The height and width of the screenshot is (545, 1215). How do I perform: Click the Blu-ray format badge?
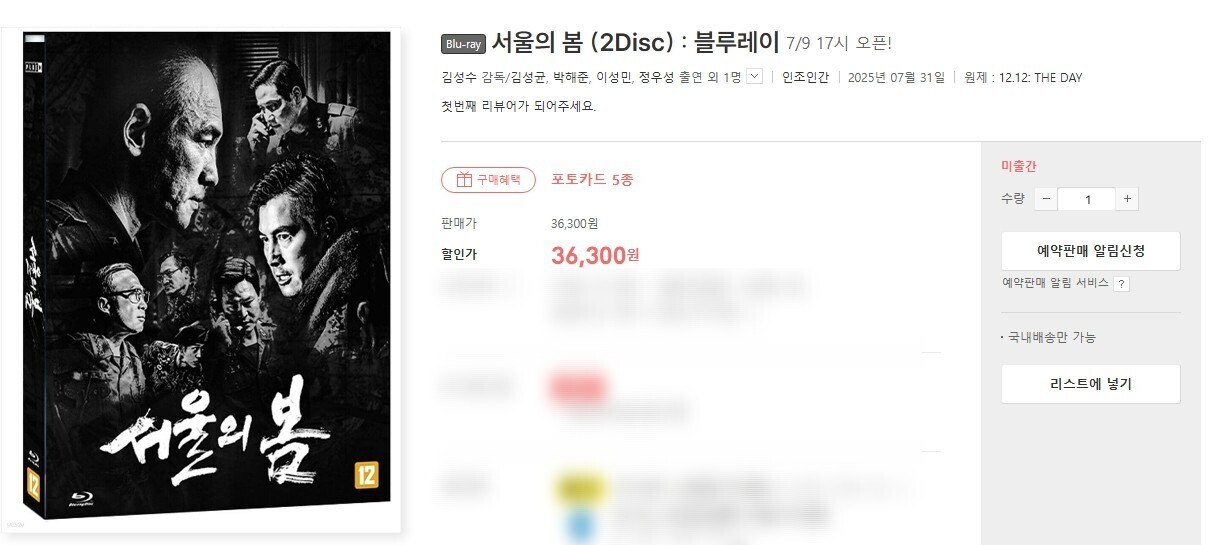point(463,44)
